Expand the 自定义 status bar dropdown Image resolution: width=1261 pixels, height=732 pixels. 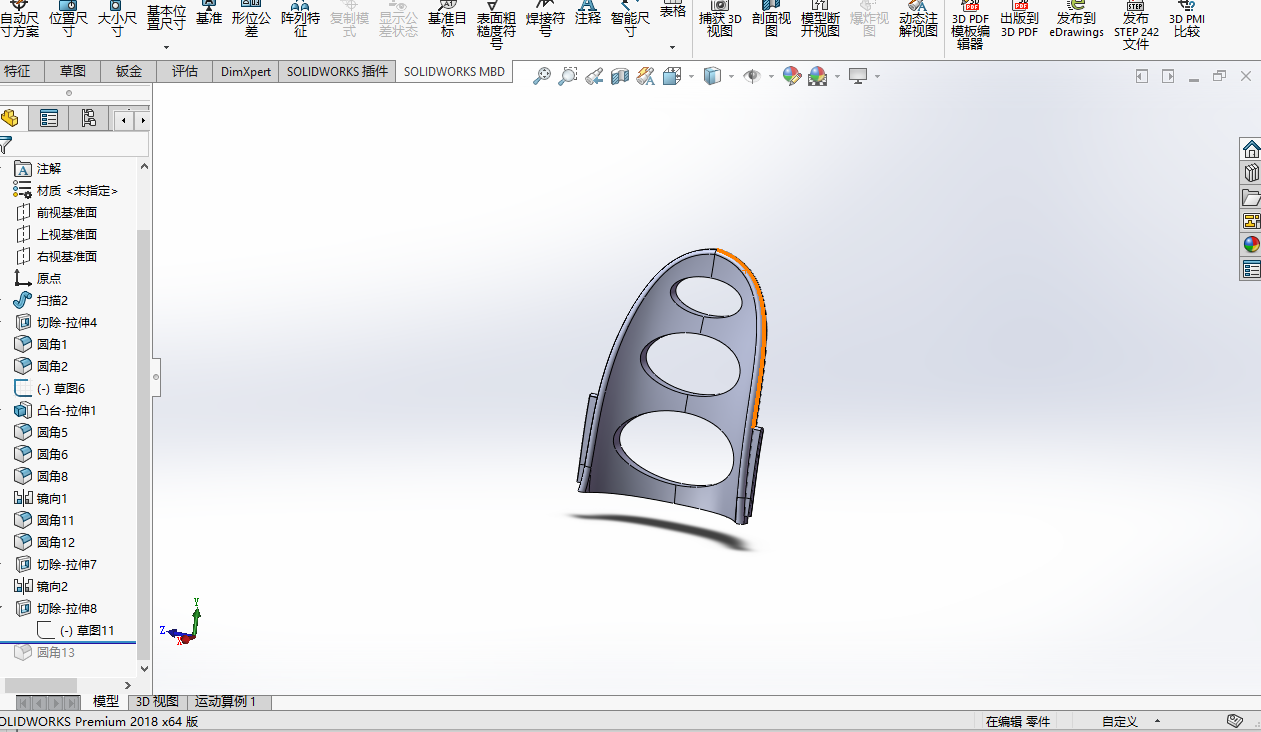(x=1157, y=721)
